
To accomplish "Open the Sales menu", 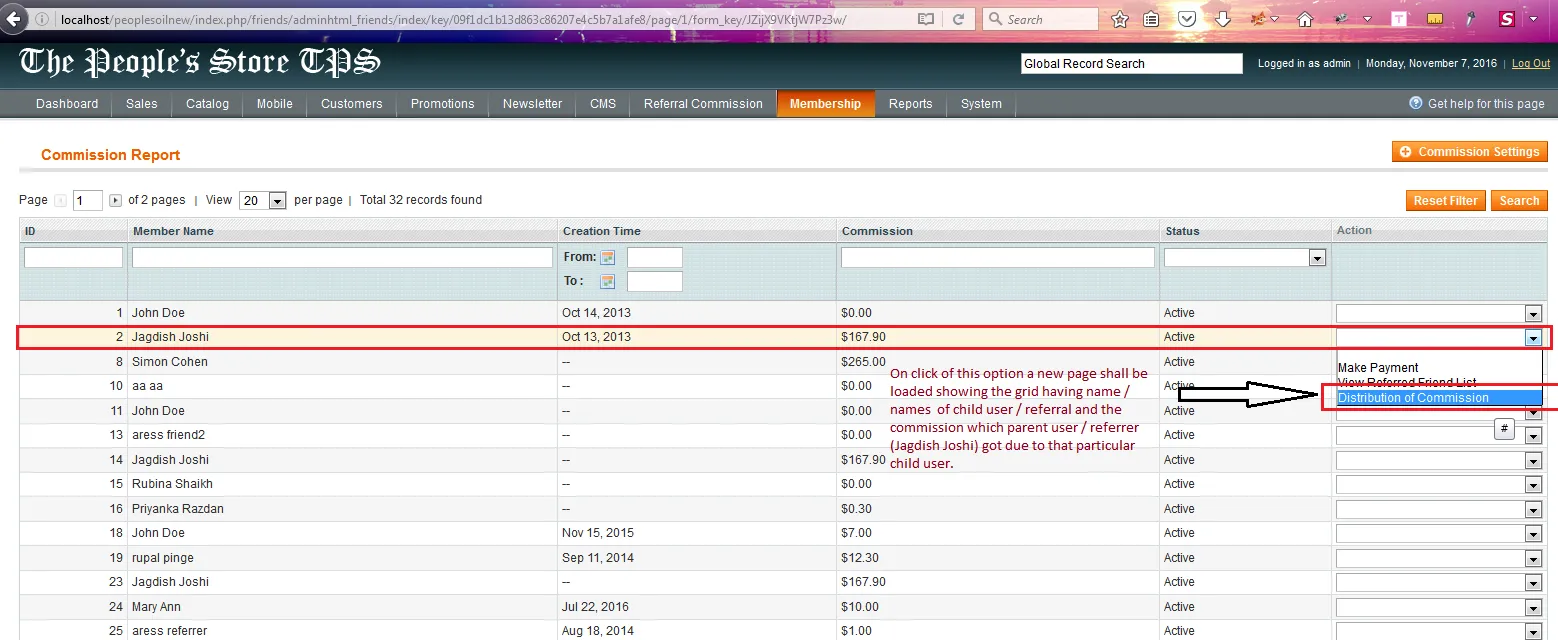I will pyautogui.click(x=142, y=104).
